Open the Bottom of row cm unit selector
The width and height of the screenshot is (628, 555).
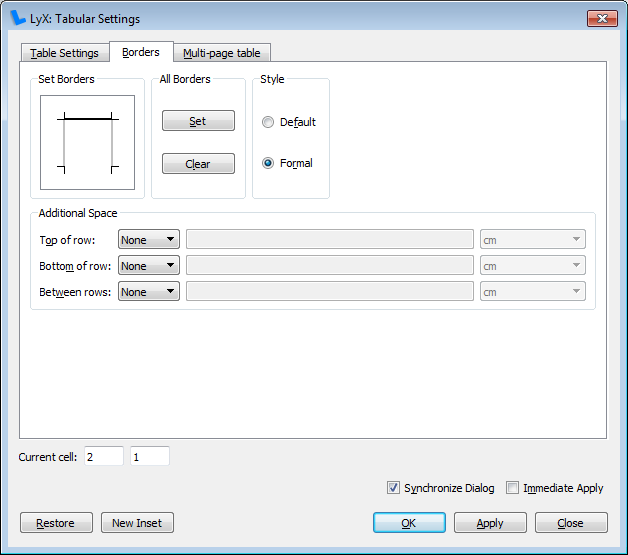tap(533, 265)
